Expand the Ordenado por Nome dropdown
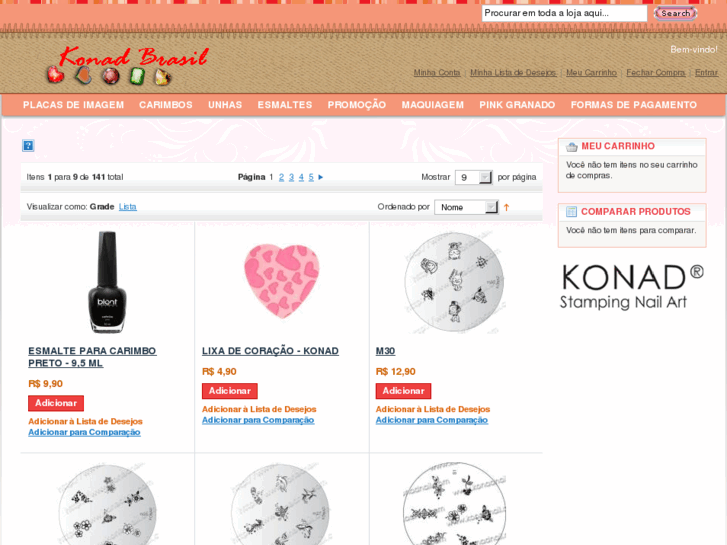The height and width of the screenshot is (545, 727). pos(466,207)
